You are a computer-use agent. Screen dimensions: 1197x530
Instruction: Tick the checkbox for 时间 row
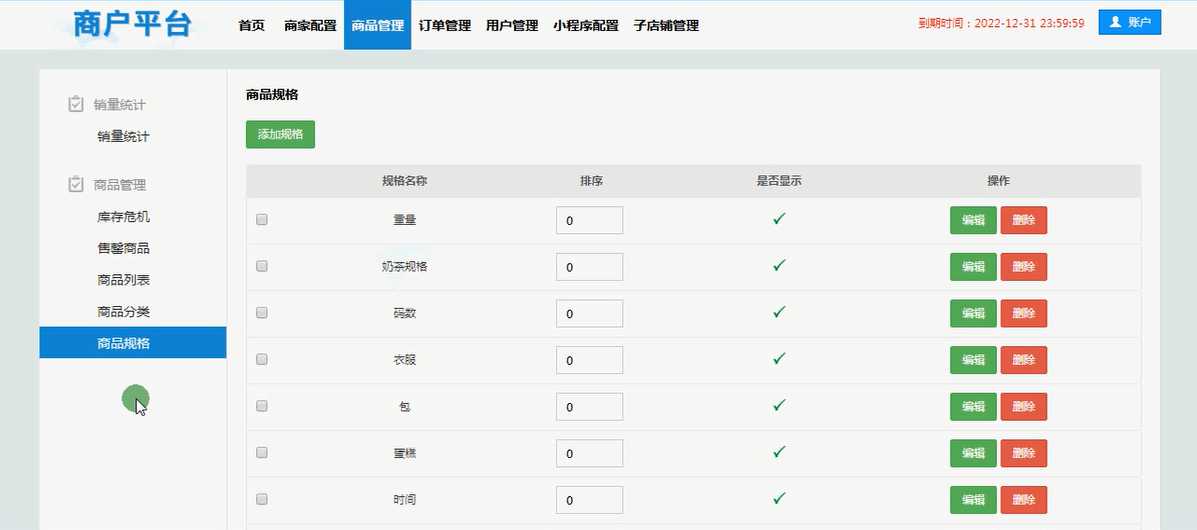point(262,499)
